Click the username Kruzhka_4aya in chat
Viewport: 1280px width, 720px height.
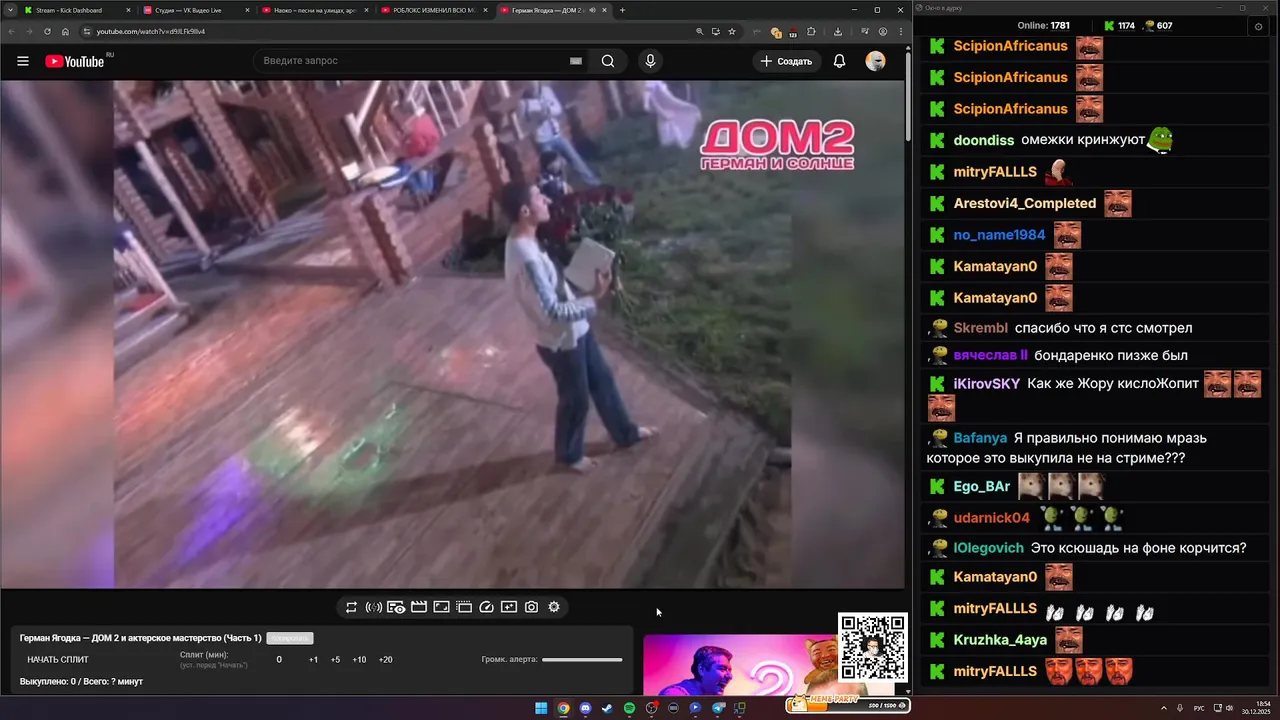coord(1000,640)
